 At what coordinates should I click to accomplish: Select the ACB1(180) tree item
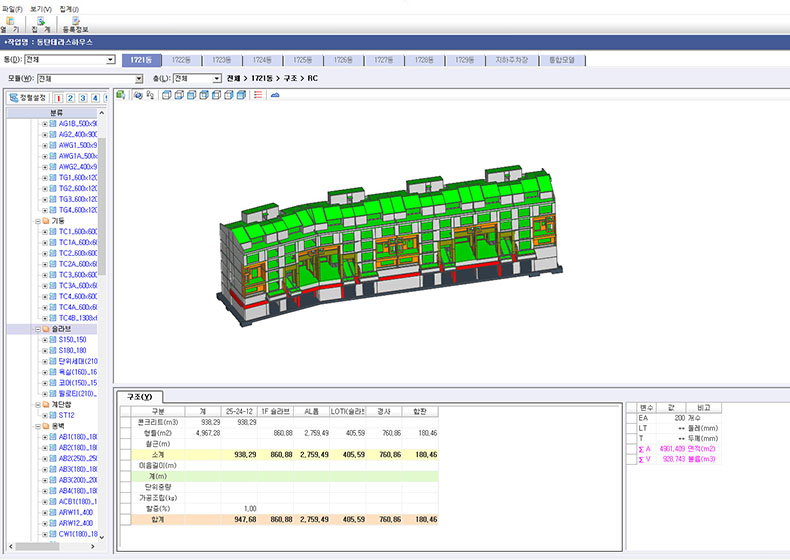tap(78, 502)
